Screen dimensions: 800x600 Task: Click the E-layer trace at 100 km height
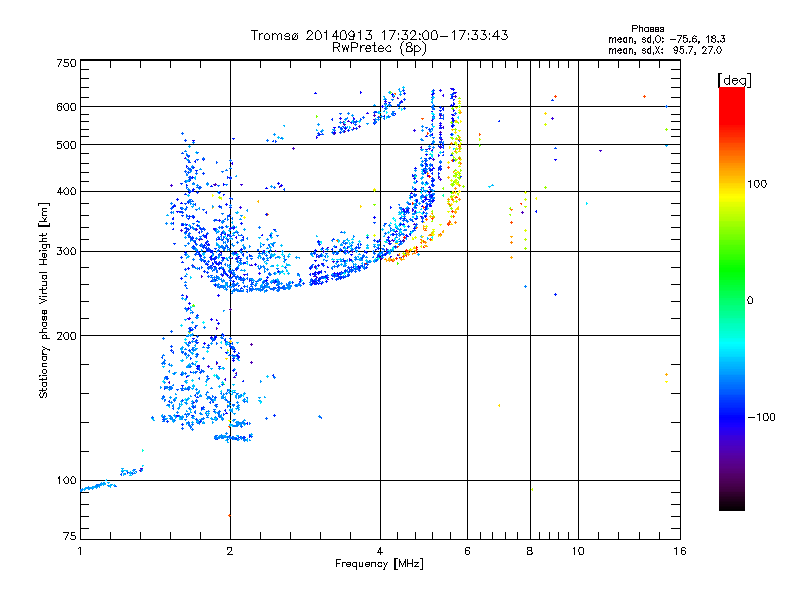(x=98, y=486)
